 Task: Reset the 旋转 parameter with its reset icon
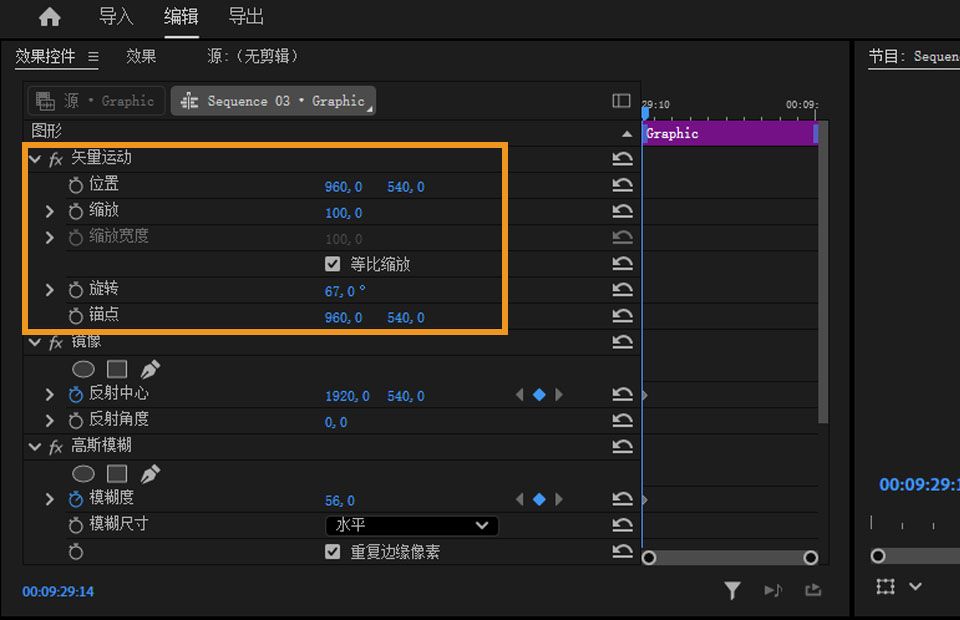point(622,289)
